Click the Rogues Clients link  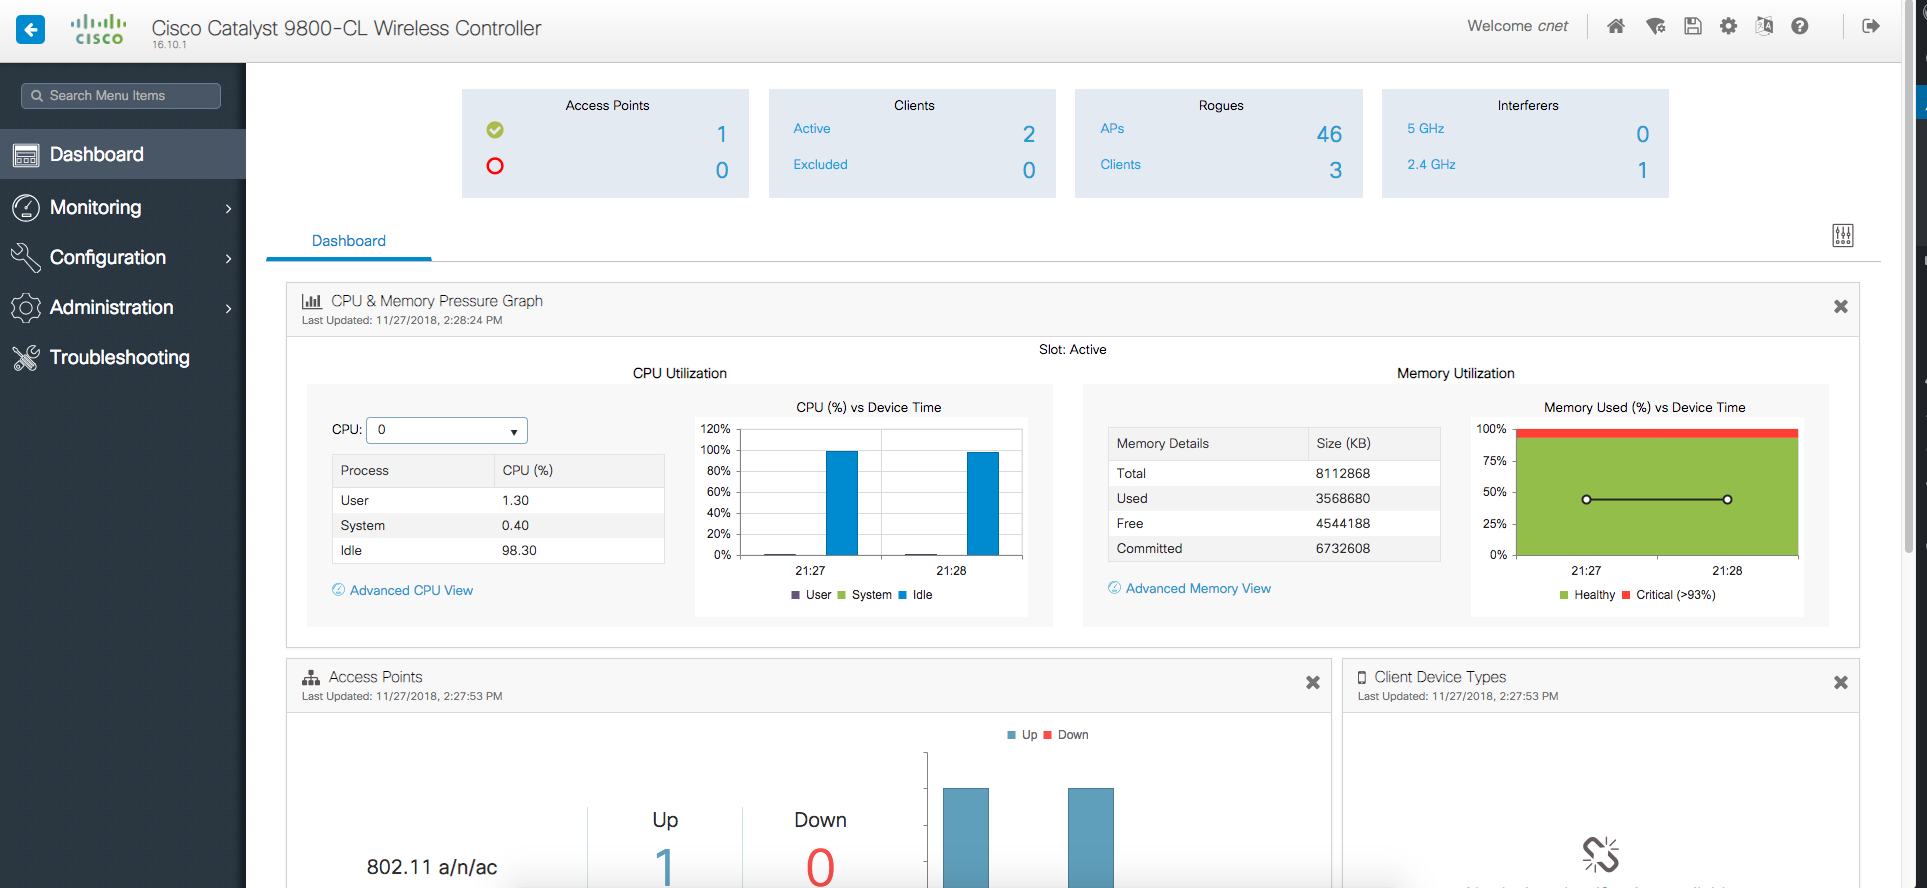pos(1121,165)
